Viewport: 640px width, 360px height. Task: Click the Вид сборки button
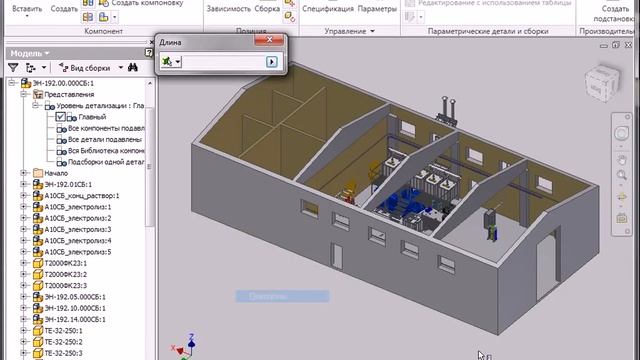tap(85, 68)
